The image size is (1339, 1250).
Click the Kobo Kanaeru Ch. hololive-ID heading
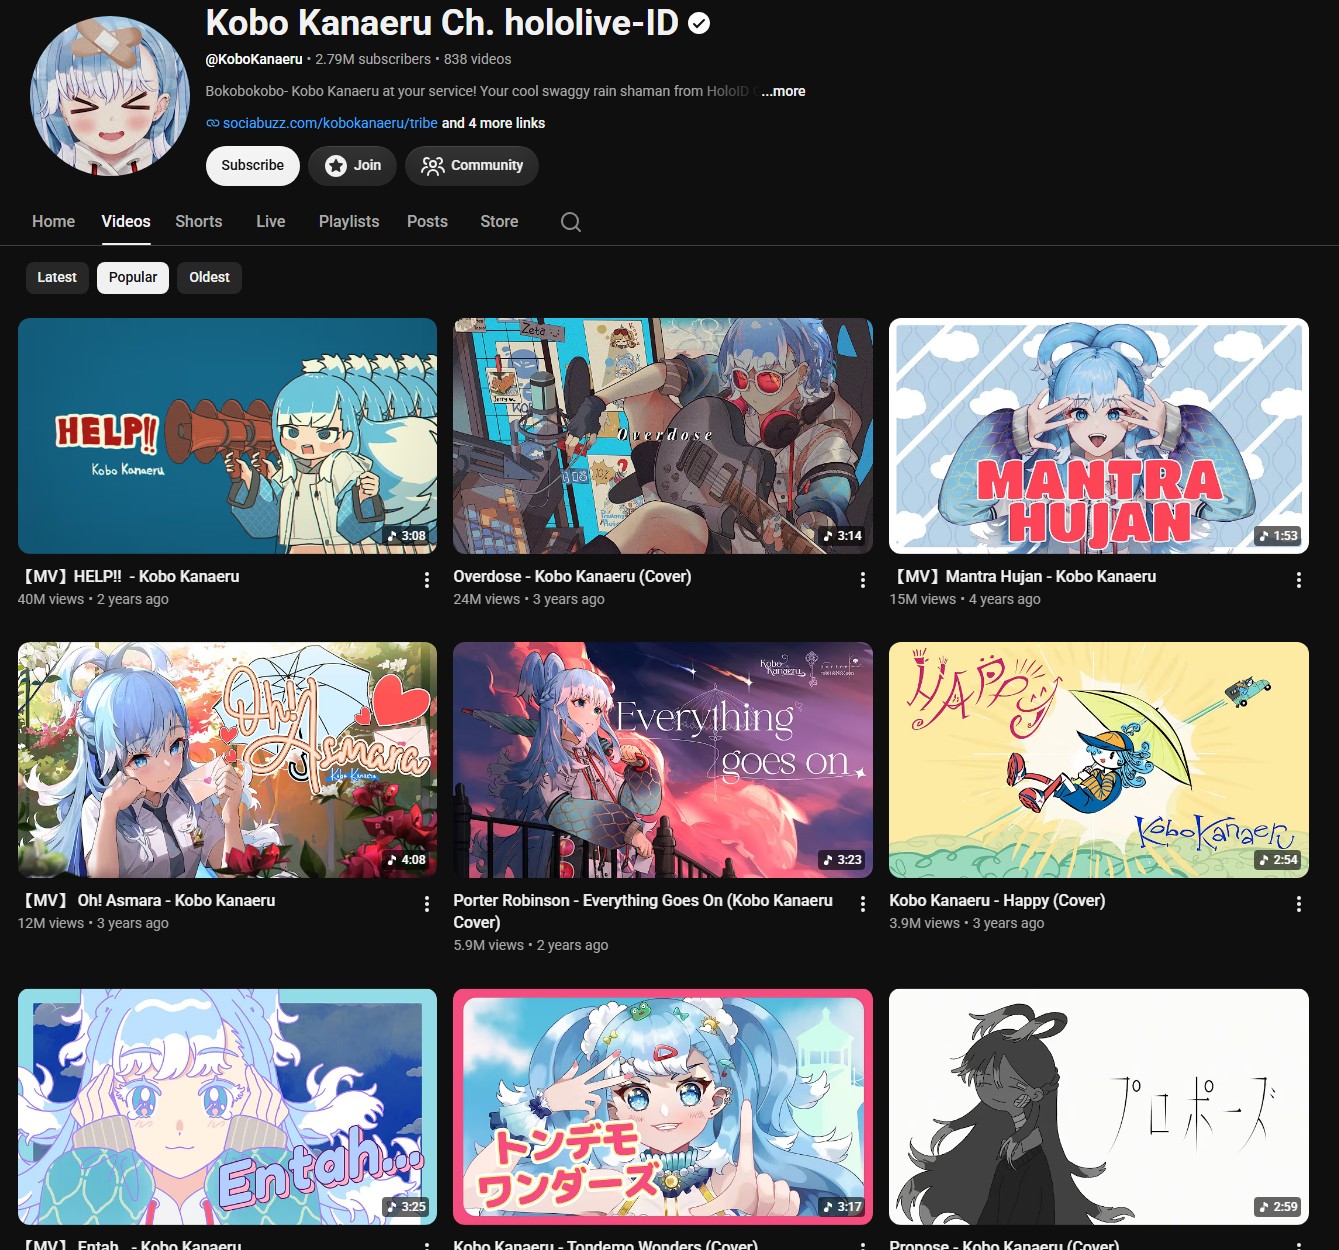pyautogui.click(x=442, y=23)
